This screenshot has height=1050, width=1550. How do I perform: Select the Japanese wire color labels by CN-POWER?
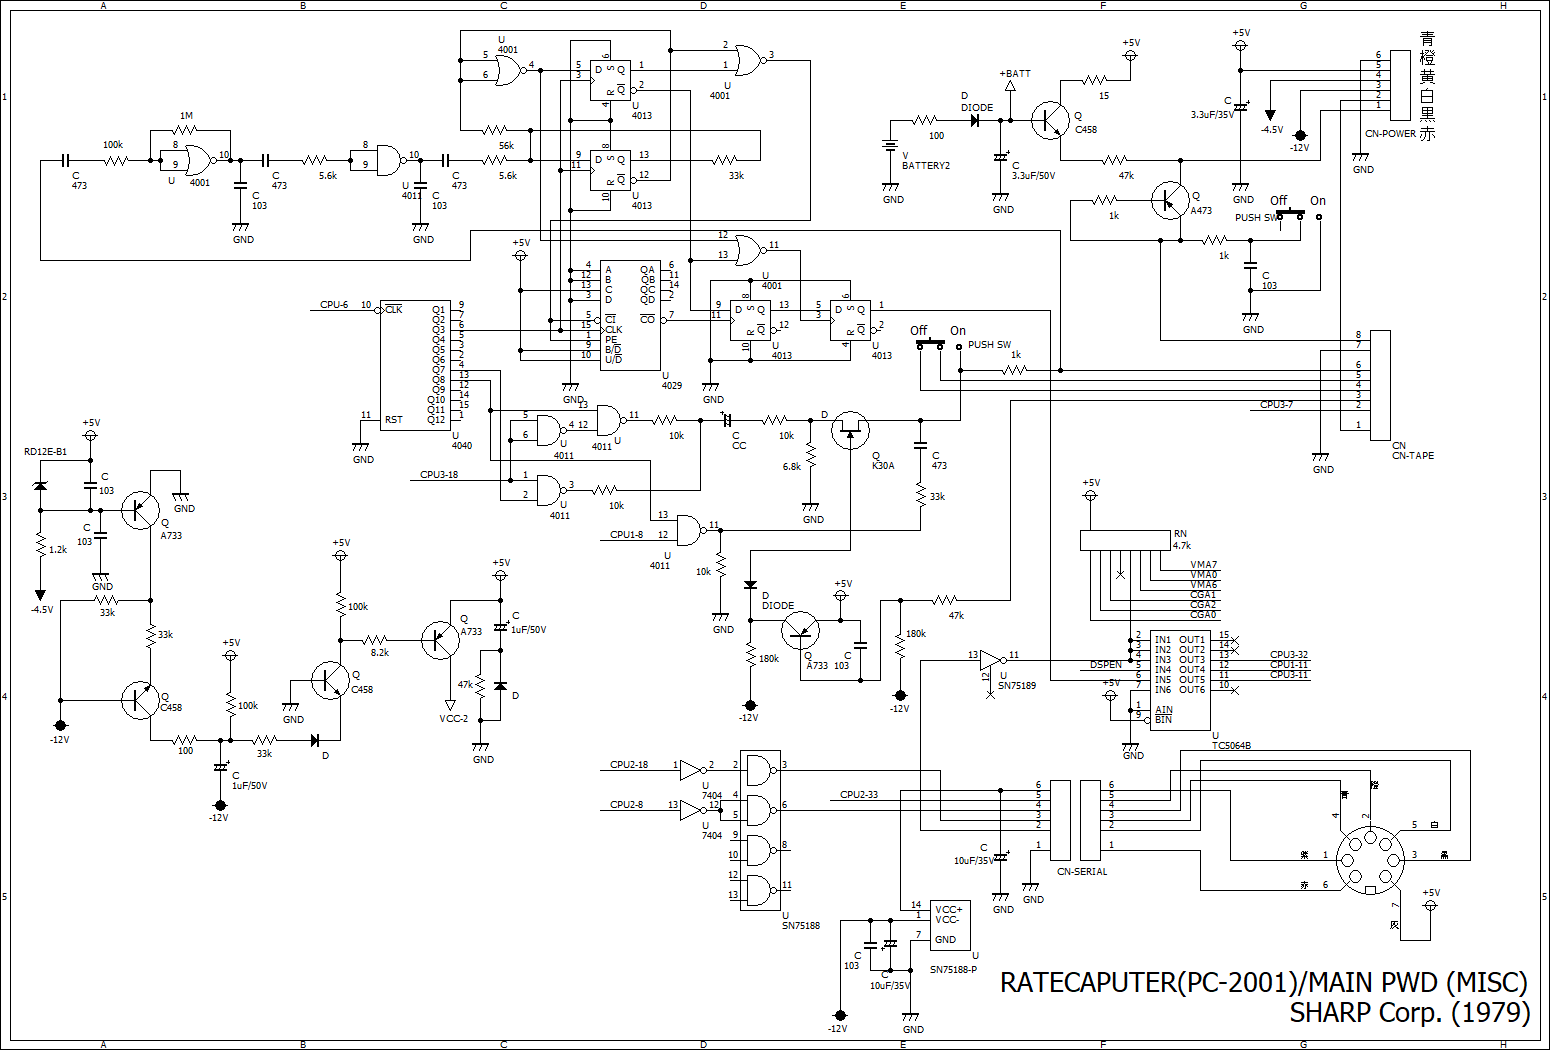(x=1427, y=86)
